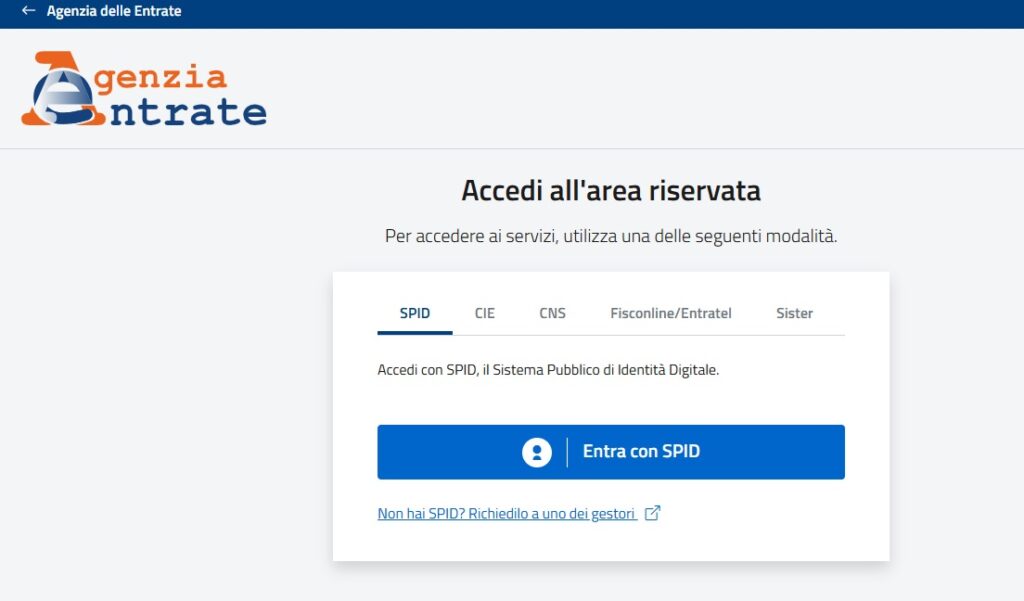Screen dimensions: 1024x601
Task: Click the user avatar icon on SPID button
Action: click(x=537, y=452)
